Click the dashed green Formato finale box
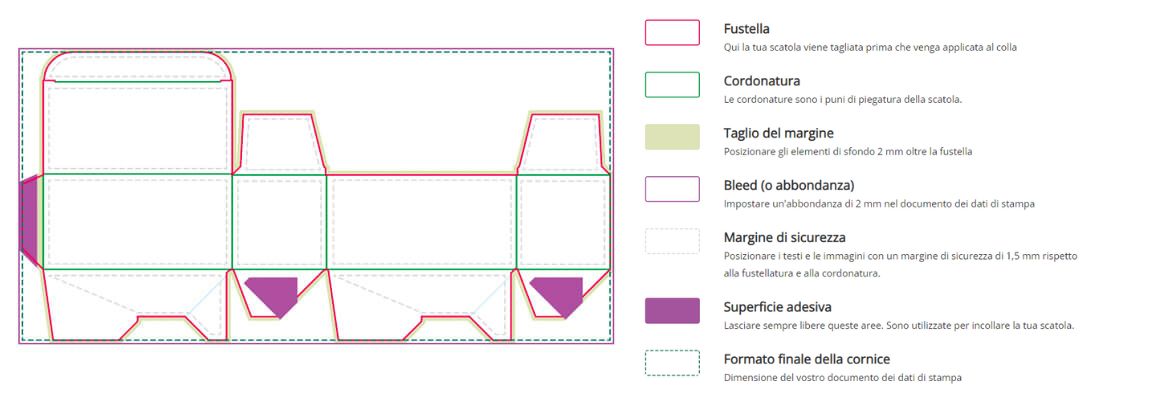The image size is (1170, 400). coord(672,362)
